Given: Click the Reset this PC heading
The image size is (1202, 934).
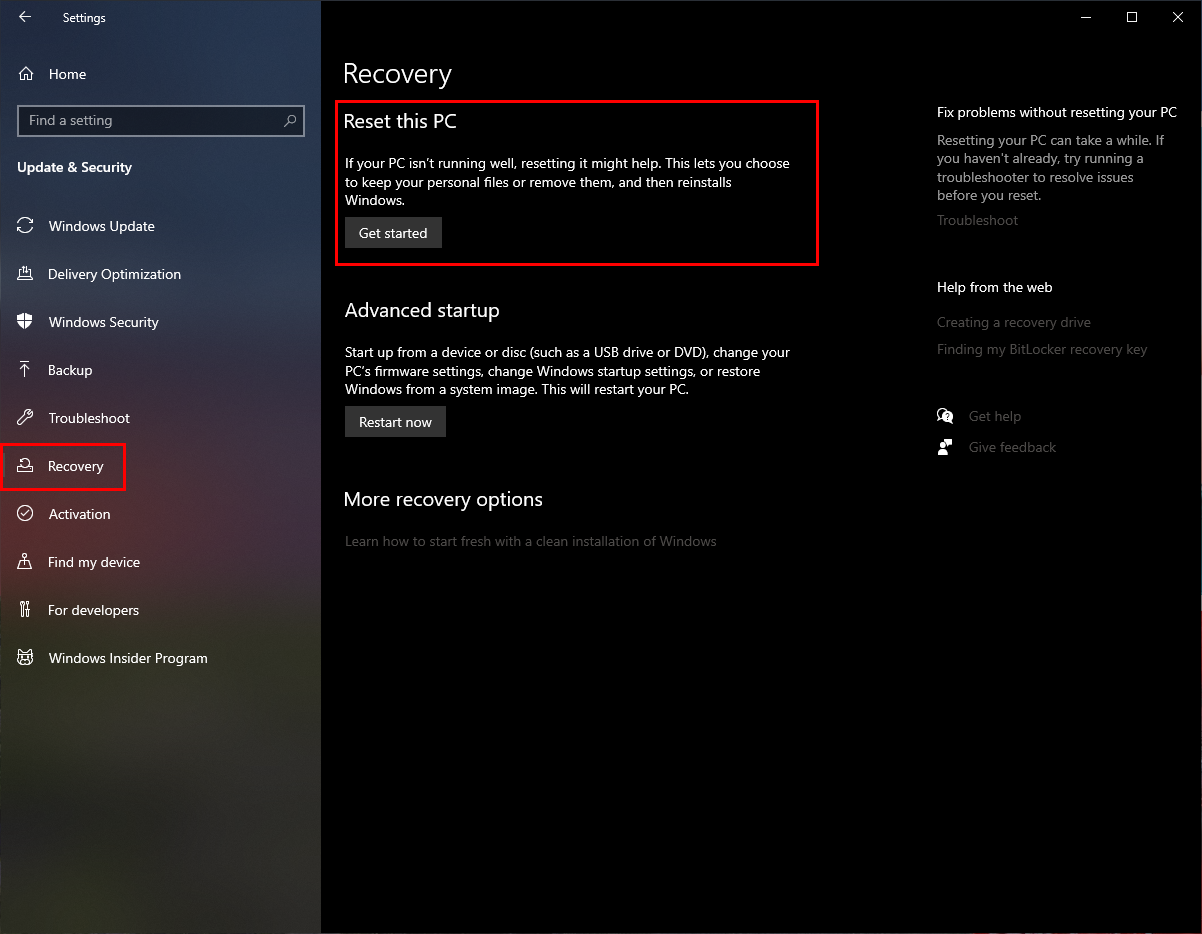Looking at the screenshot, I should coord(400,121).
